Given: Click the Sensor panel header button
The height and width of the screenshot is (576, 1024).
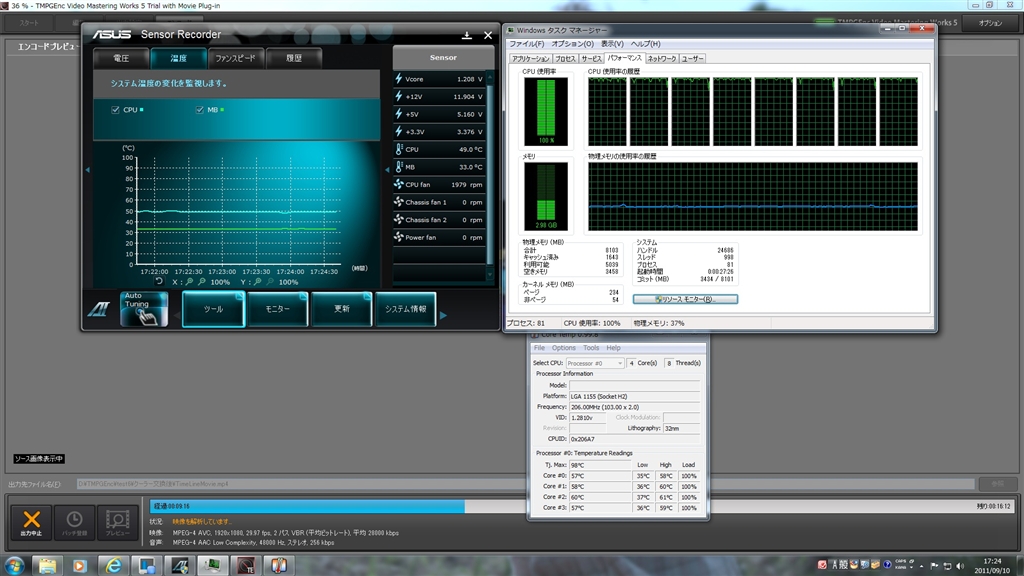Looking at the screenshot, I should point(443,57).
